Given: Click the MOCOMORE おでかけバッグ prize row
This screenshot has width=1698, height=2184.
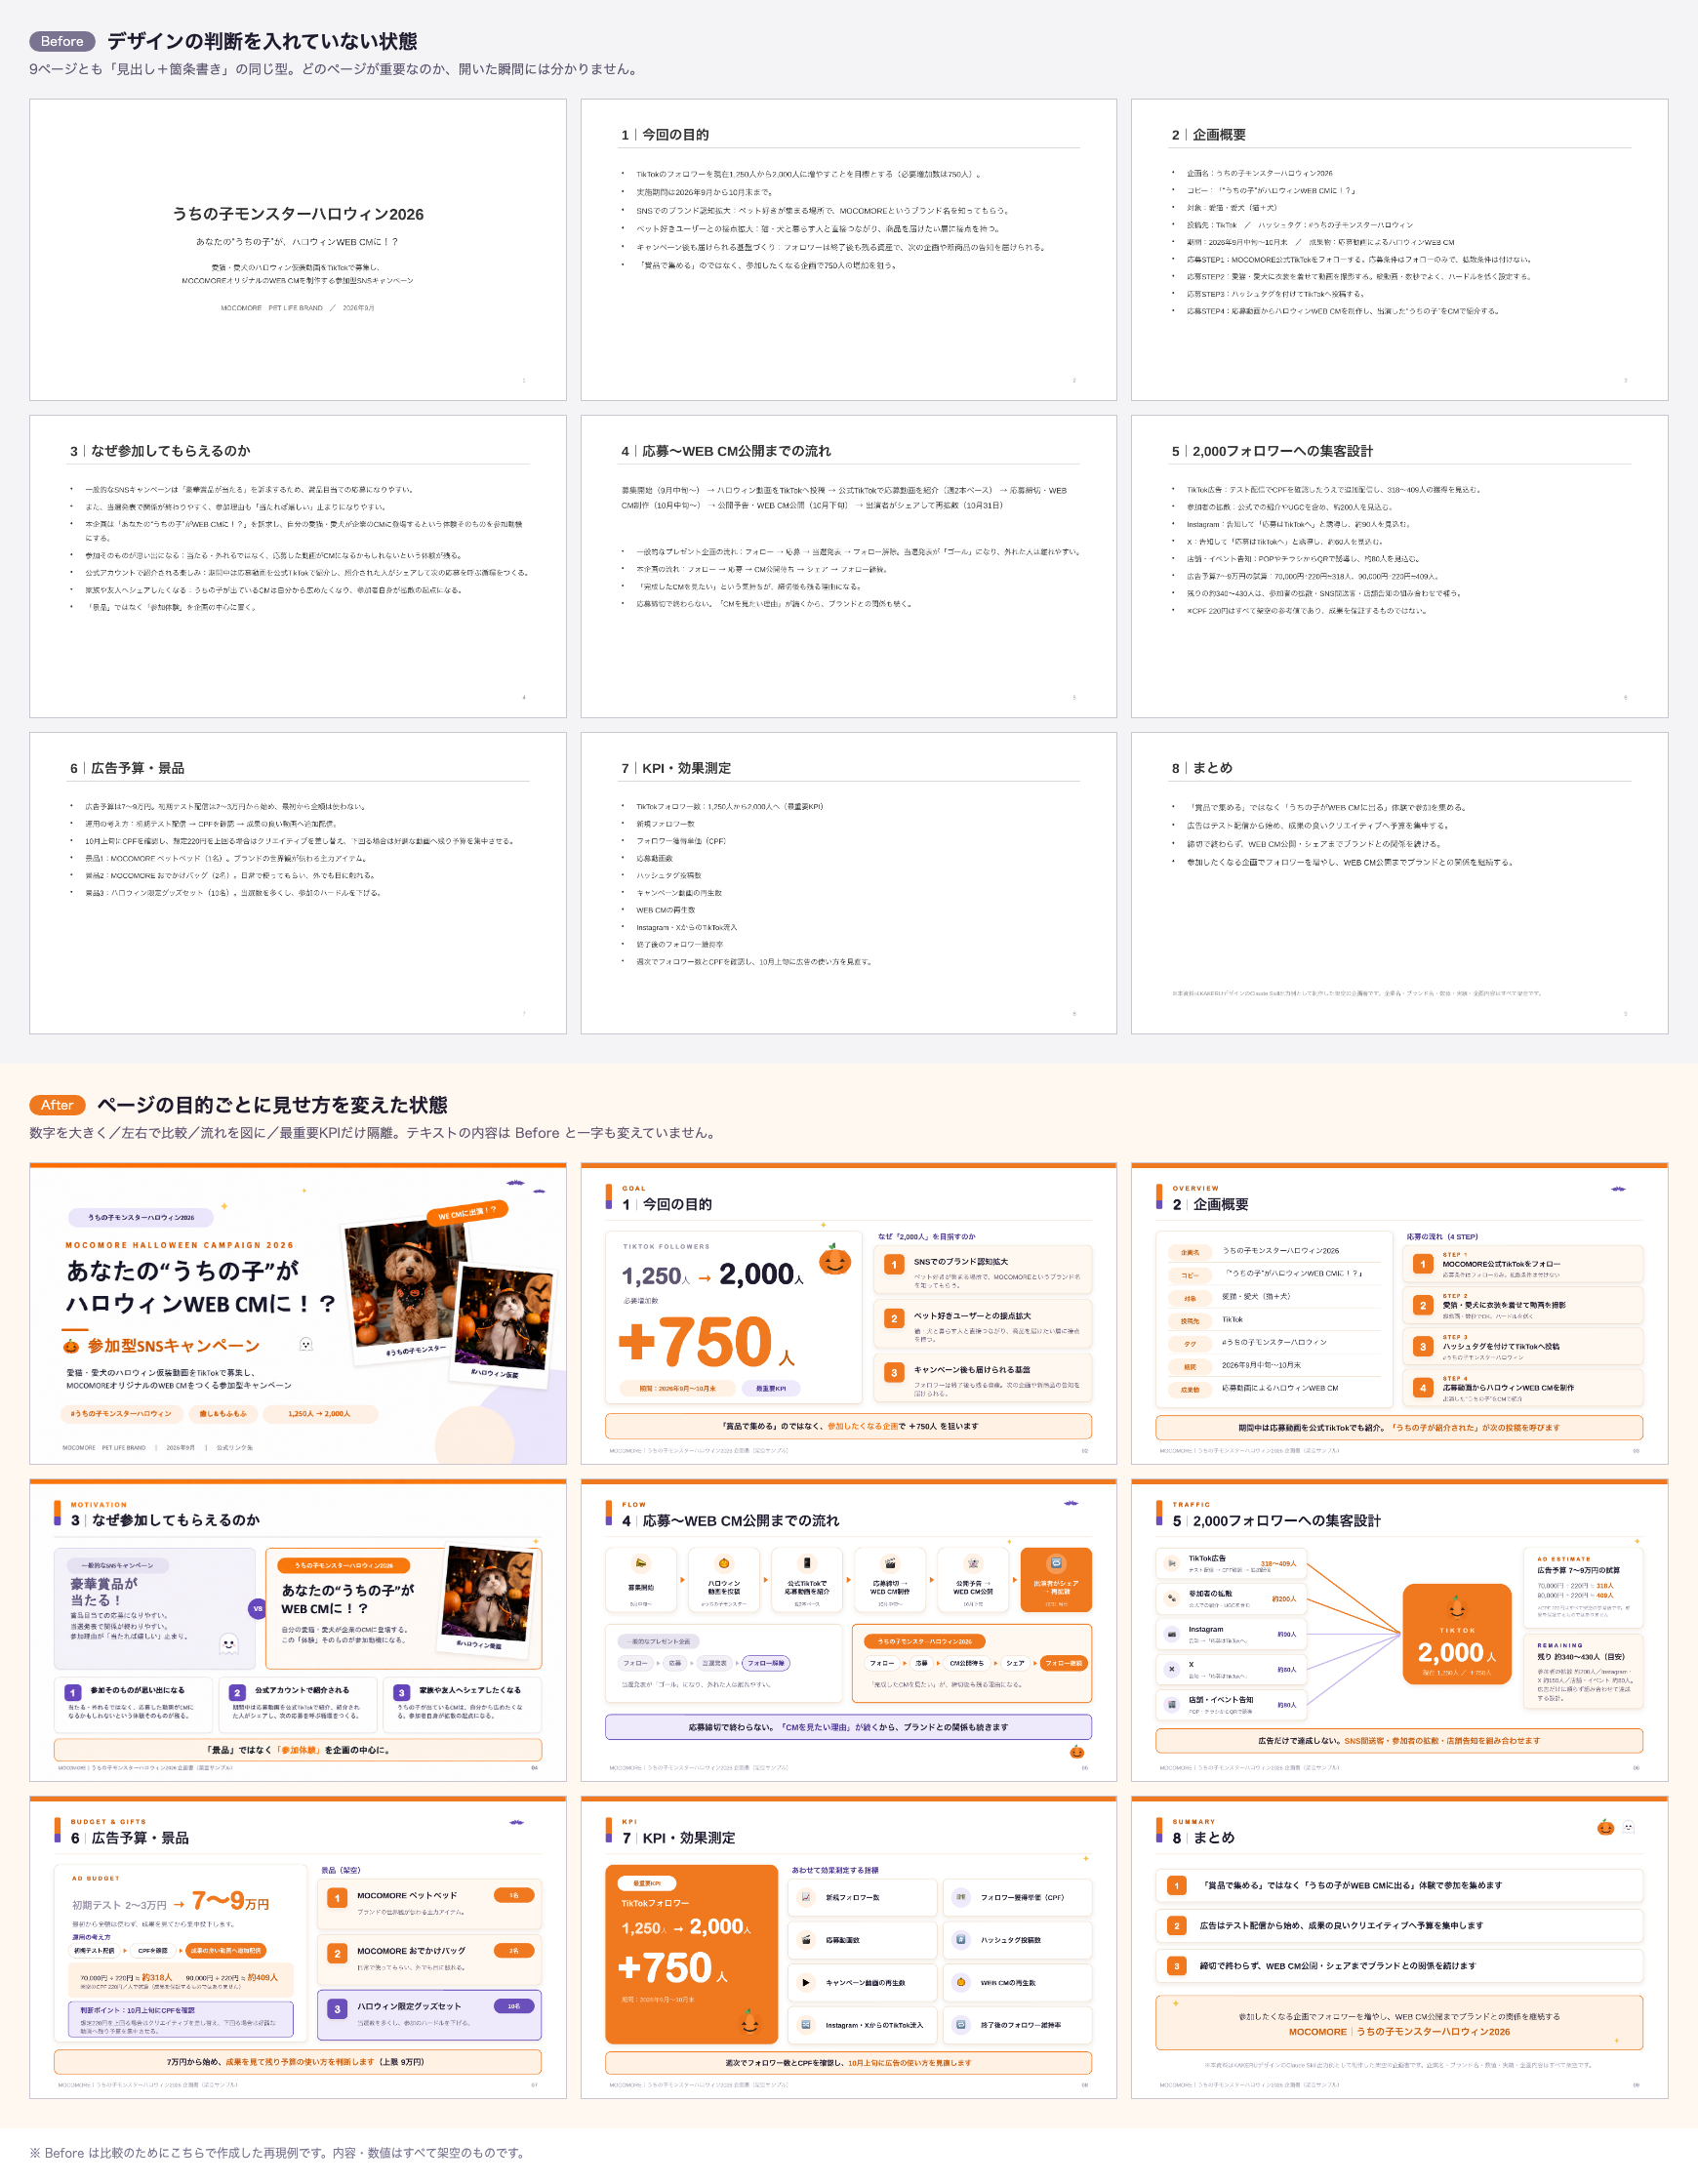Looking at the screenshot, I should 430,1958.
